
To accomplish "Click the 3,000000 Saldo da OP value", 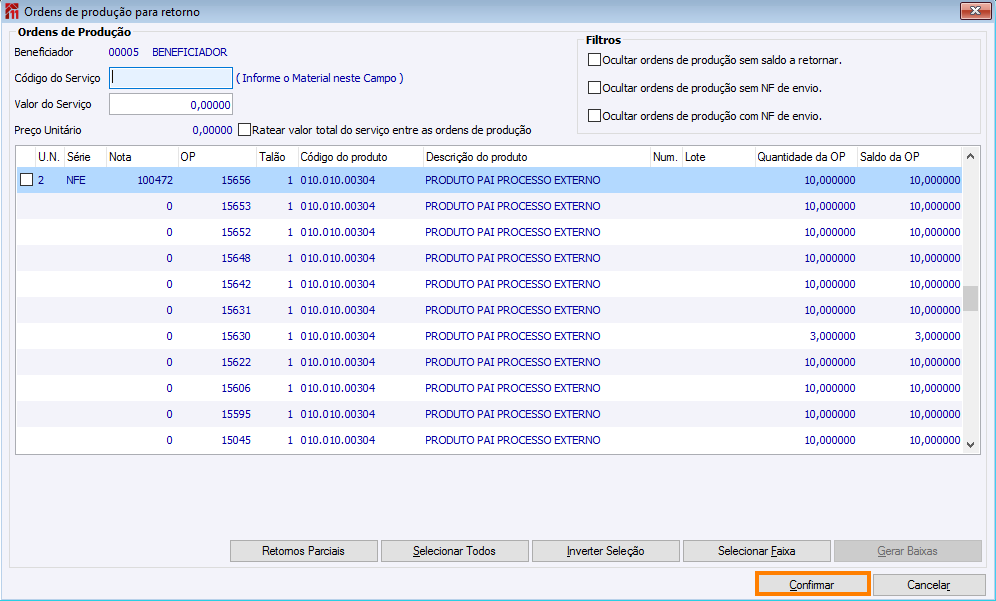I will click(938, 336).
